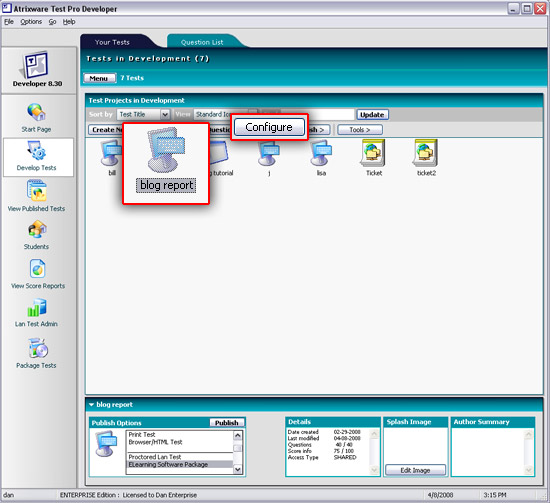
Task: Click the Date created value 02-29-2008
Action: pyautogui.click(x=347, y=432)
